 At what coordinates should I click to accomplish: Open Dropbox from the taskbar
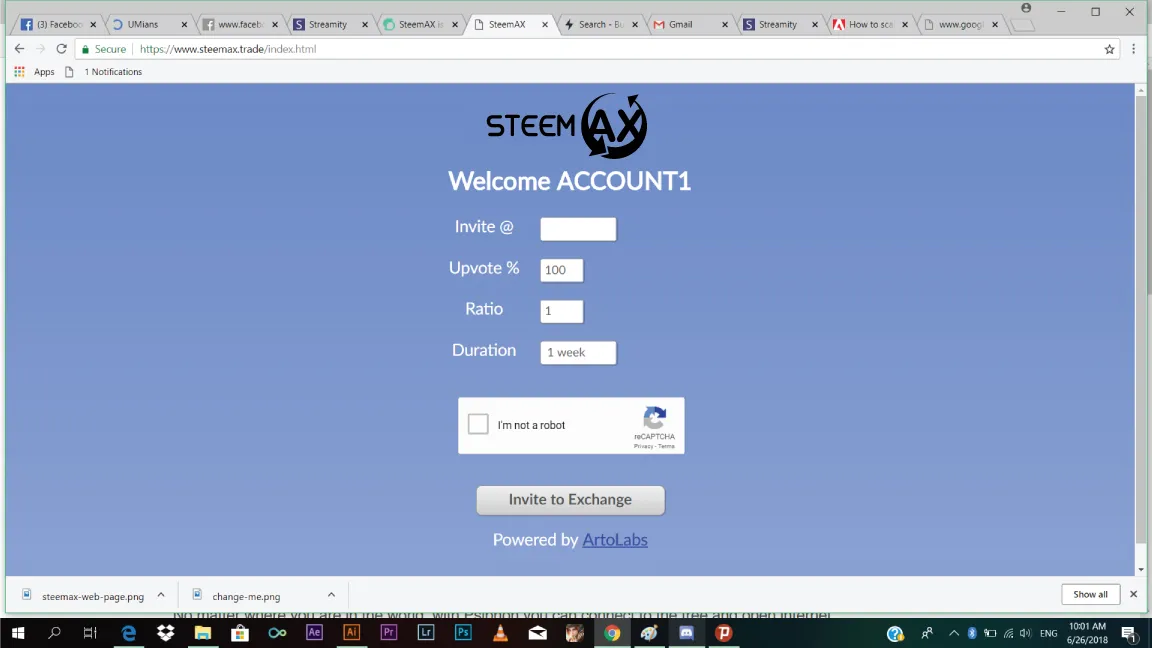click(165, 633)
